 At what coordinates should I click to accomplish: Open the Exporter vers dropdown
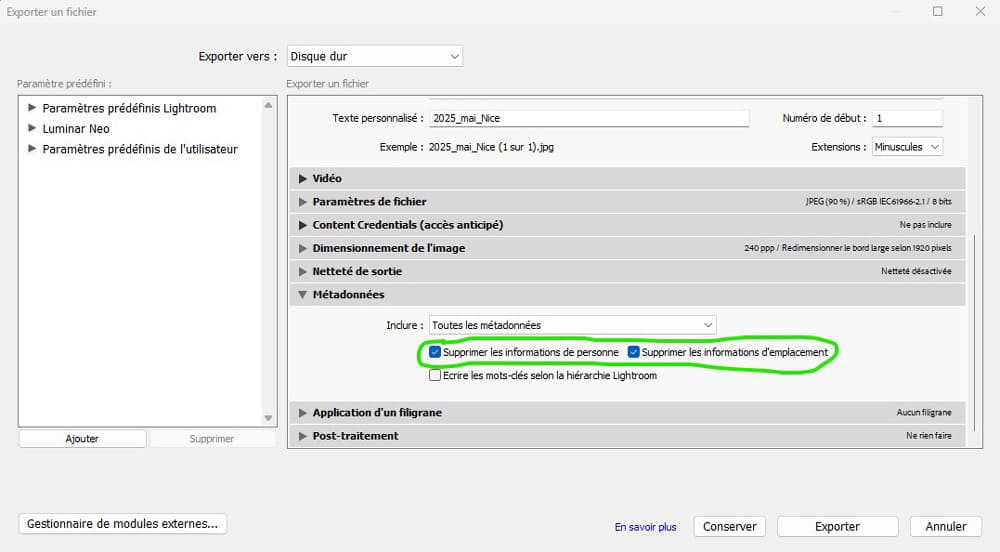coord(375,57)
